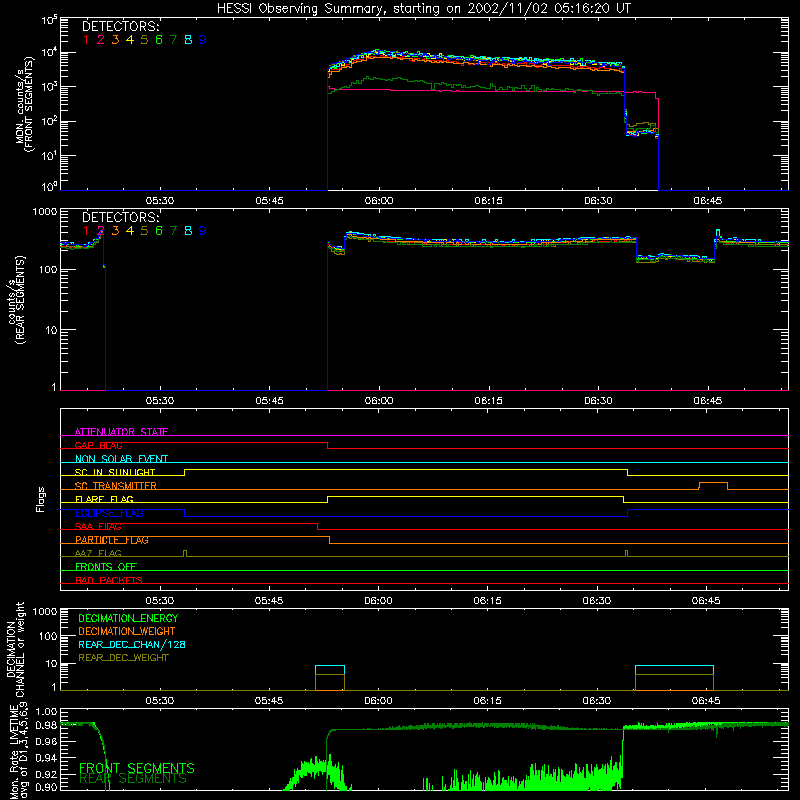Click 06:00 tick under front segments plot

(379, 201)
